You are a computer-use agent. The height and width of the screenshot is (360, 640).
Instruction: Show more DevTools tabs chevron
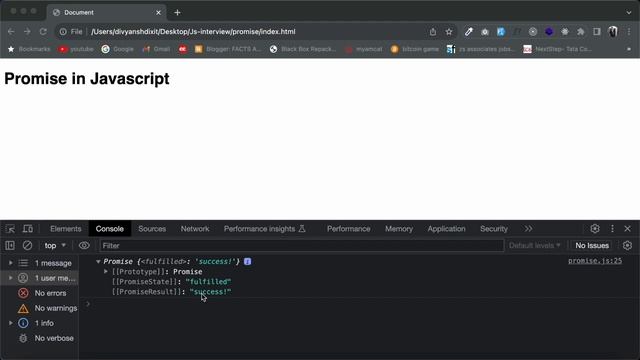pos(529,229)
